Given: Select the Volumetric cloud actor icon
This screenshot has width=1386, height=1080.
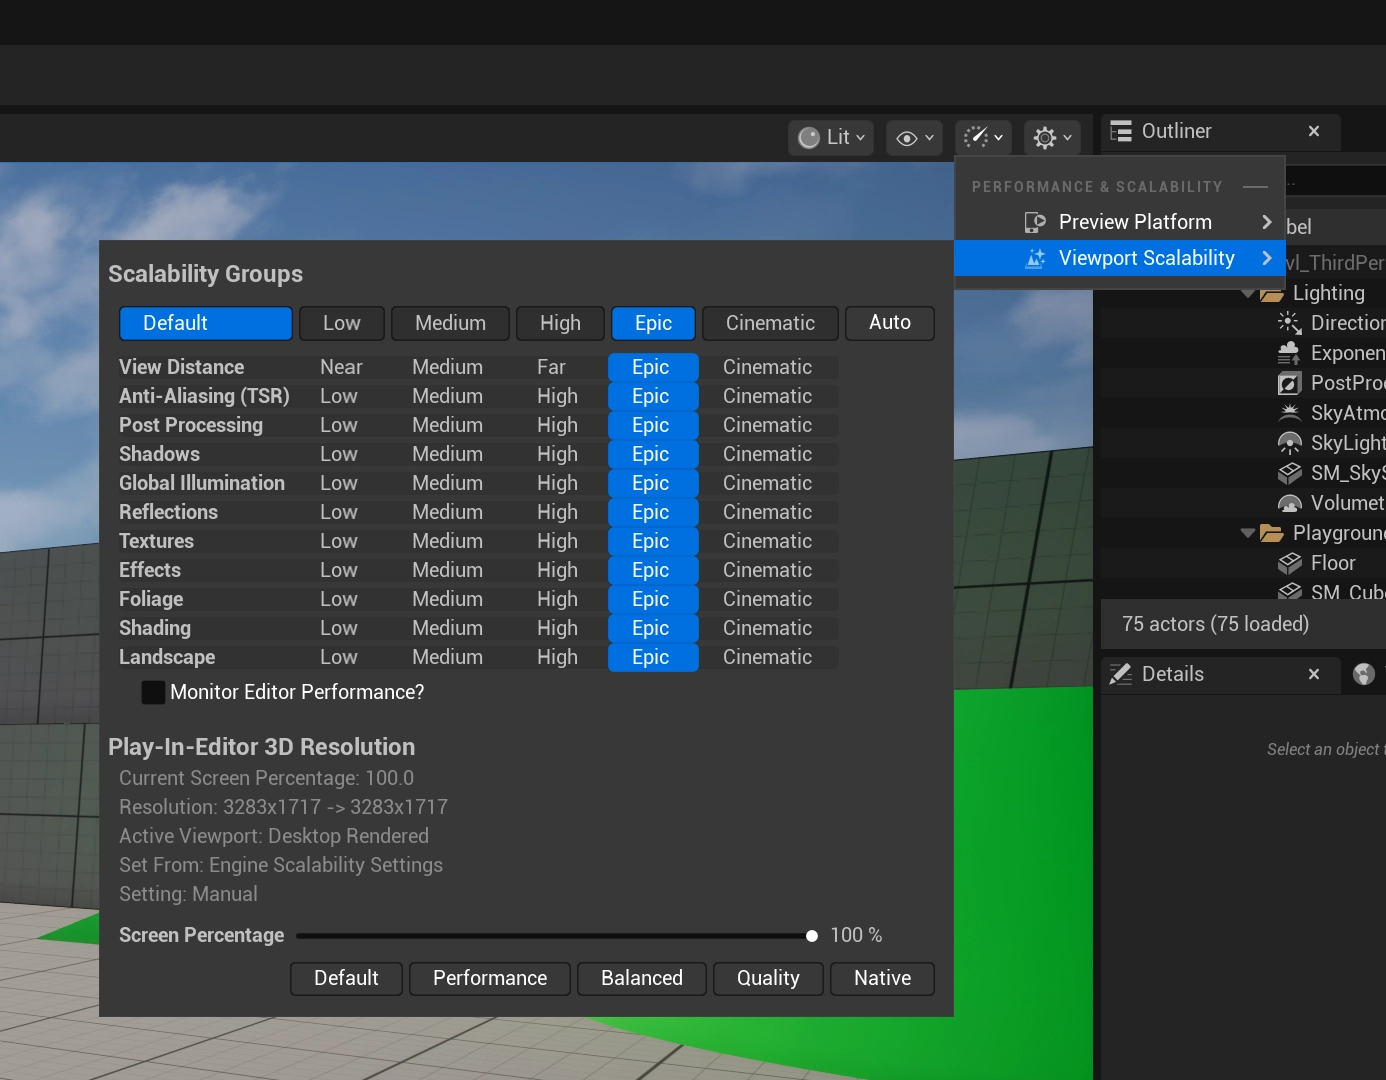Looking at the screenshot, I should click(1290, 503).
